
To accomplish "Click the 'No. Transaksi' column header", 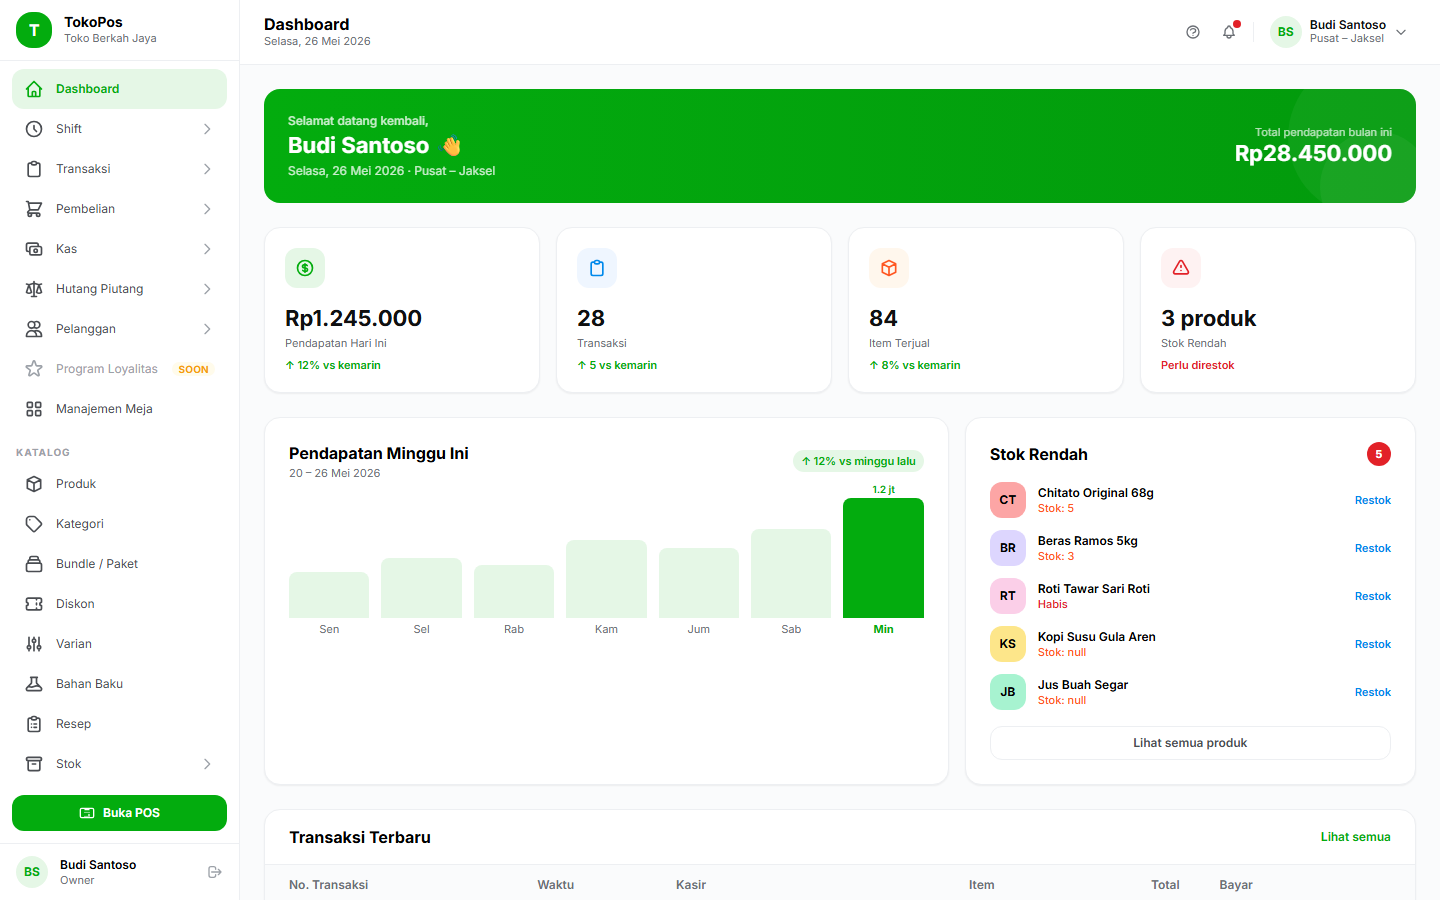I will [x=328, y=885].
